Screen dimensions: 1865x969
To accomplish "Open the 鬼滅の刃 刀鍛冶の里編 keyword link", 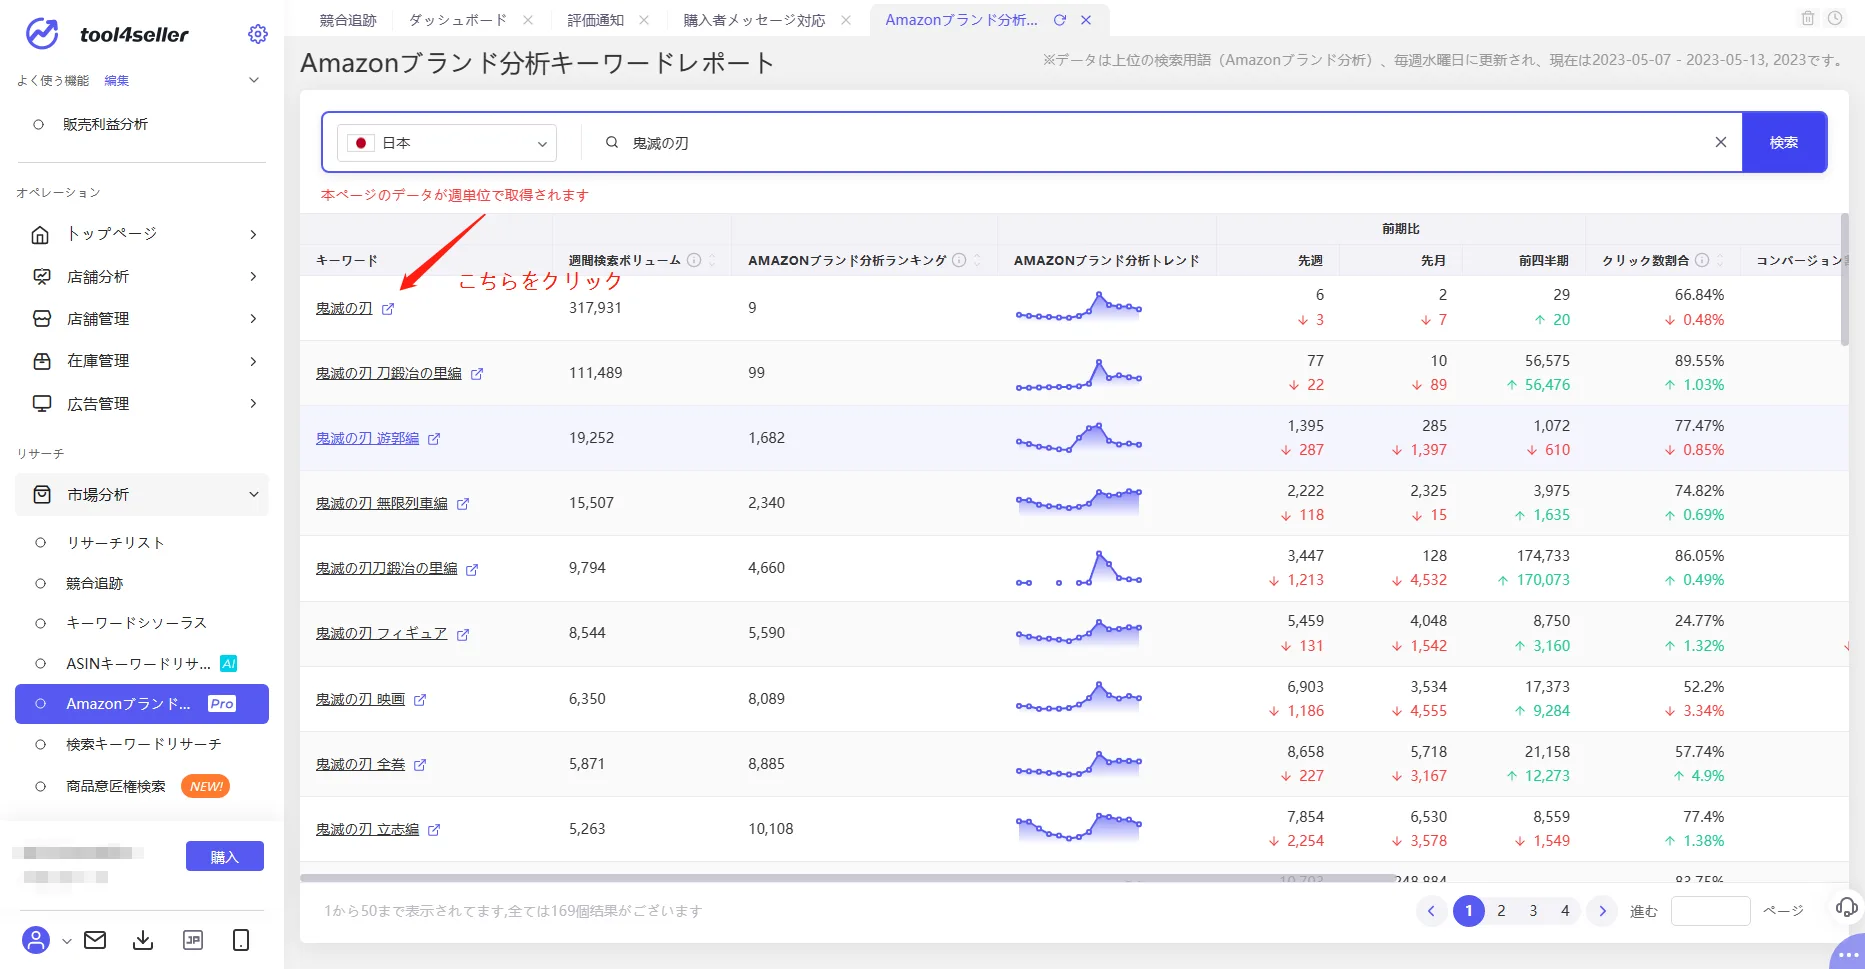I will pos(389,373).
